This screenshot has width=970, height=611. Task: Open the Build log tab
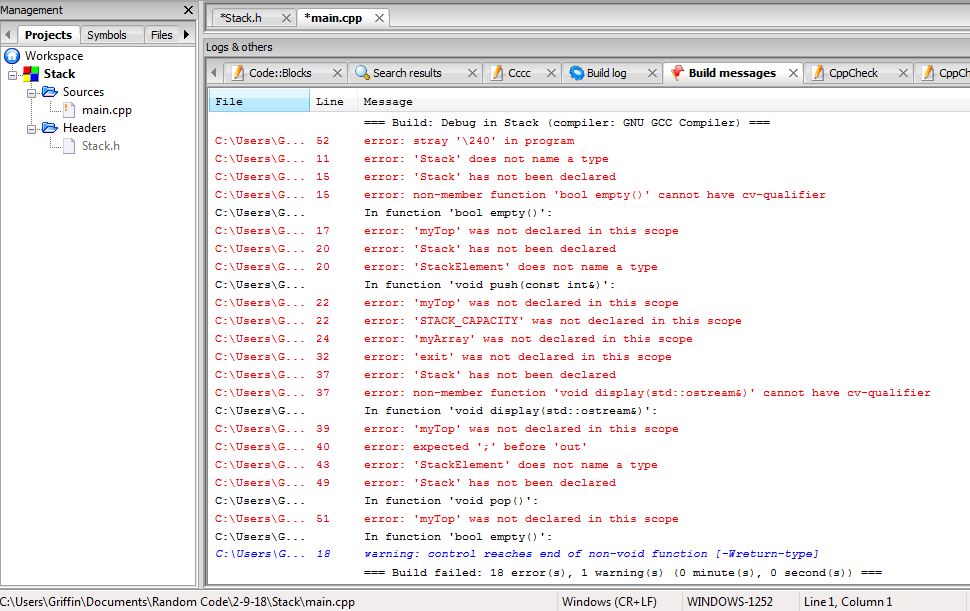click(606, 73)
